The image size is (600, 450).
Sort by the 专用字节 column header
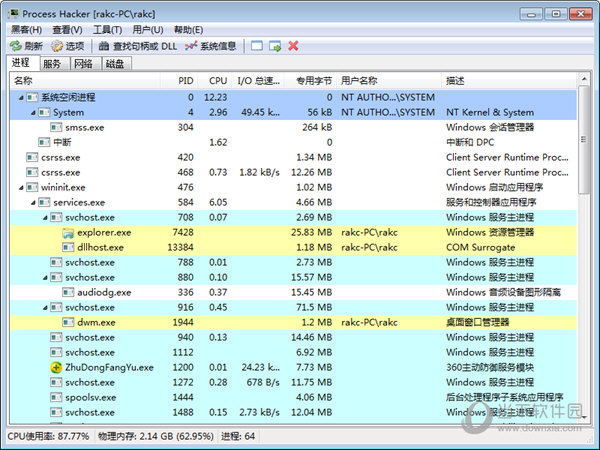[x=310, y=81]
